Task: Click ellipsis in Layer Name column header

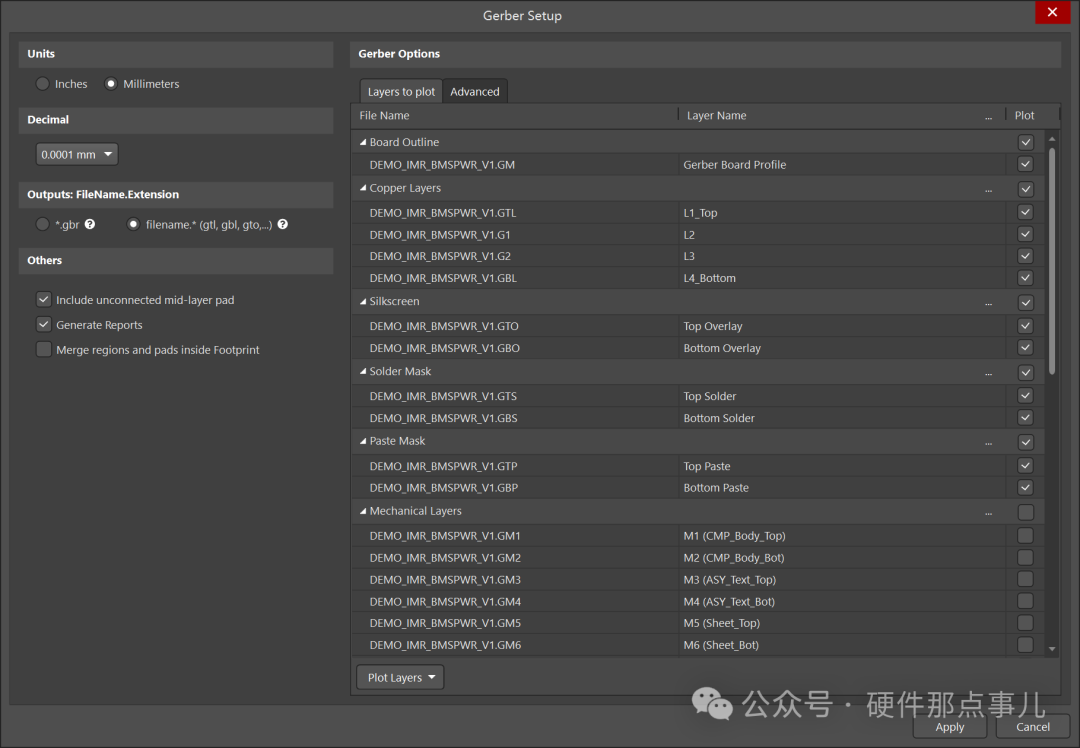Action: [988, 117]
